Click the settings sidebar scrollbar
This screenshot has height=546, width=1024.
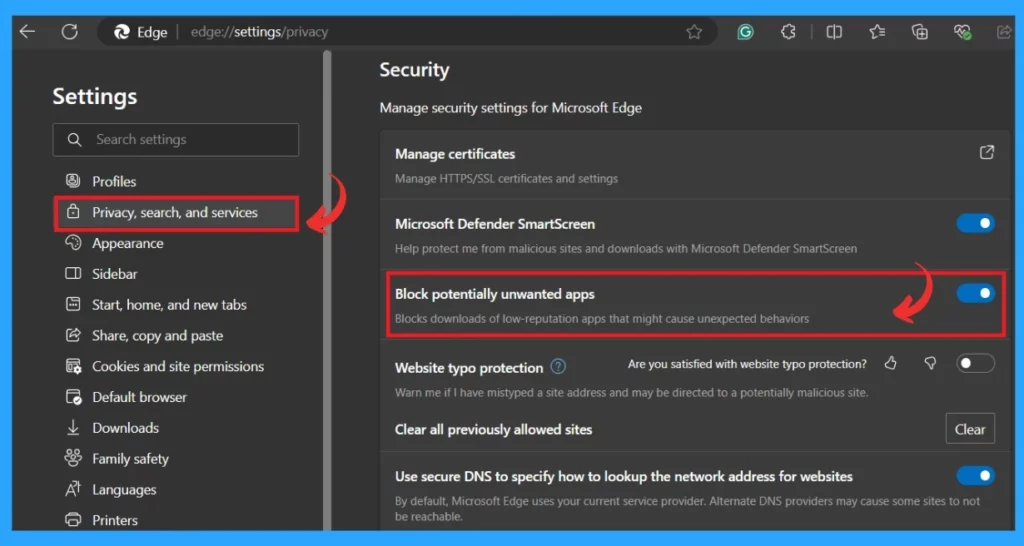point(327,291)
